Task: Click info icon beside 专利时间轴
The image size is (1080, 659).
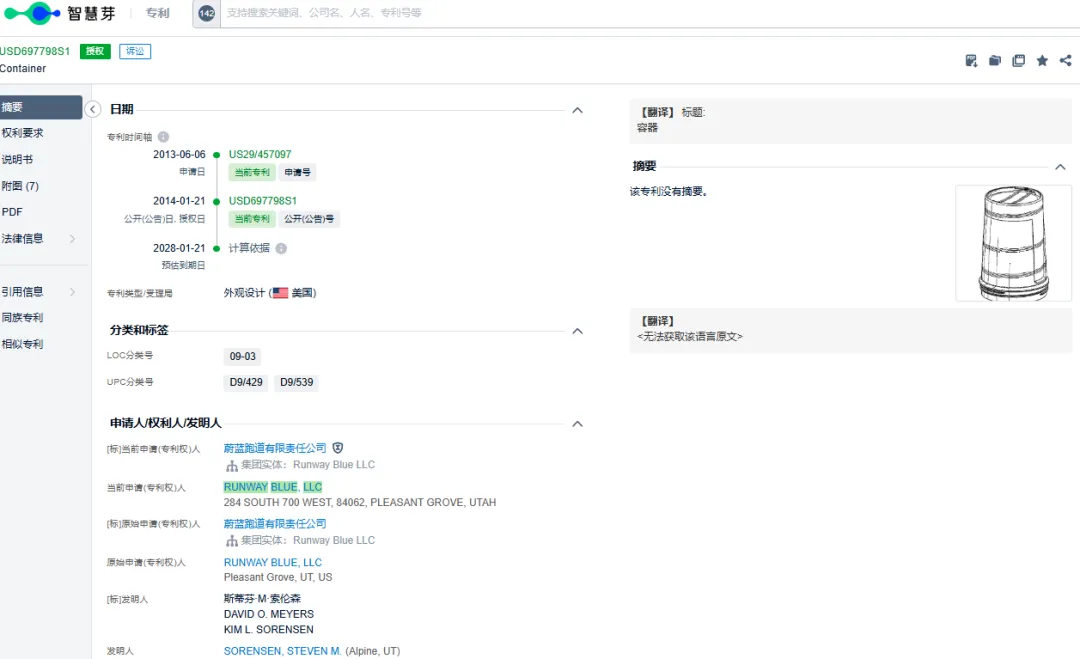Action: click(x=163, y=137)
